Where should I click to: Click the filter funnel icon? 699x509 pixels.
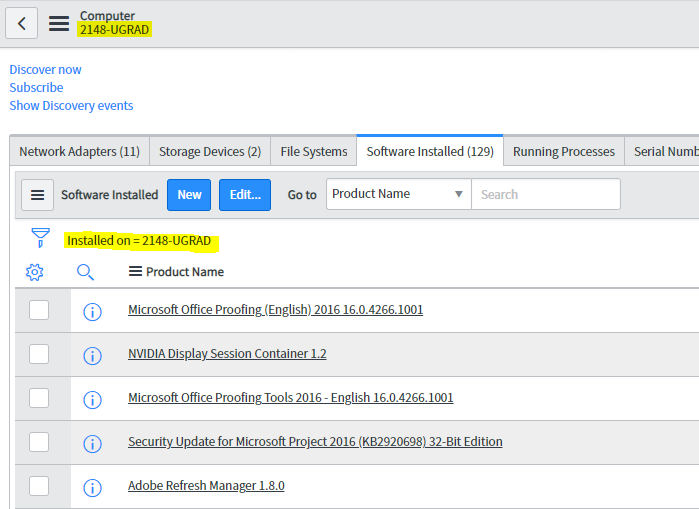coord(40,238)
